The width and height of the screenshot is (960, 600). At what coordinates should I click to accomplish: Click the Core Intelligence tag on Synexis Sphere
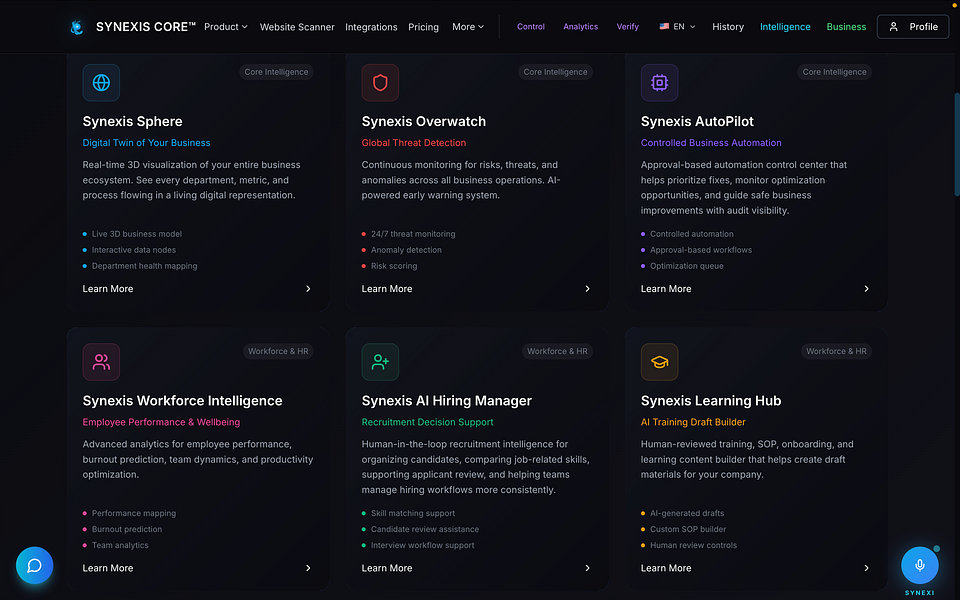[x=276, y=72]
